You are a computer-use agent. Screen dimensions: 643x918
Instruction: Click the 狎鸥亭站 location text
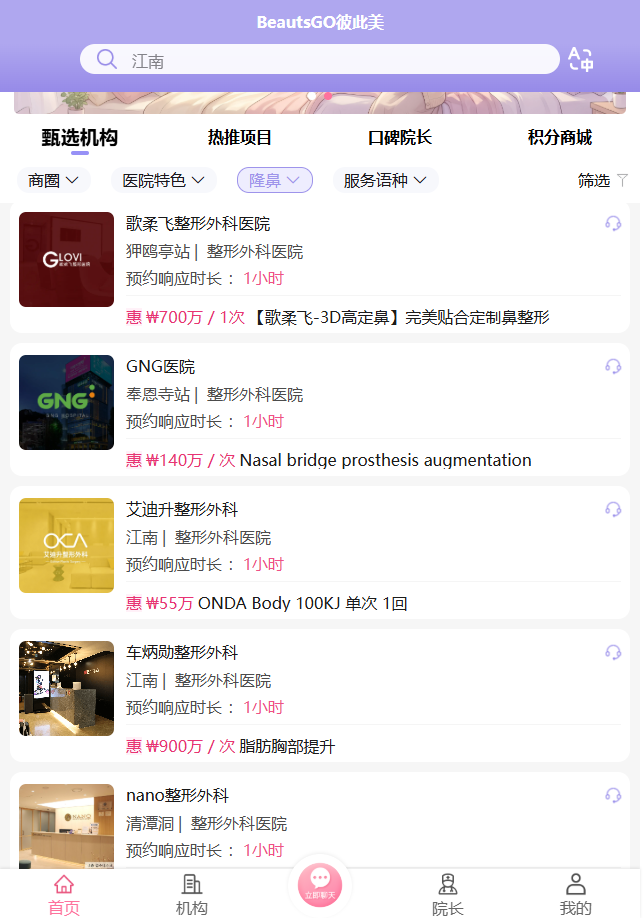158,252
